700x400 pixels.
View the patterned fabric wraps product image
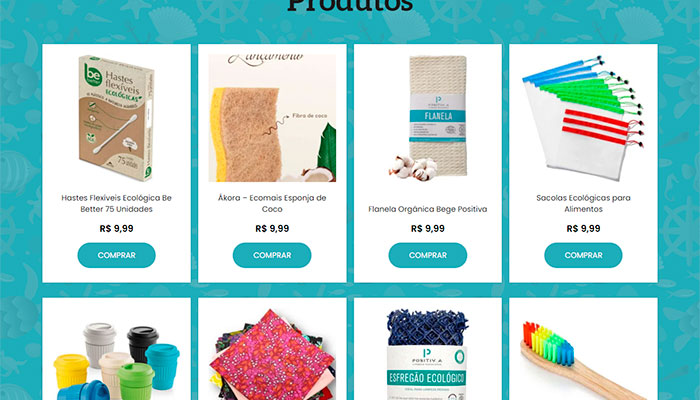272,354
